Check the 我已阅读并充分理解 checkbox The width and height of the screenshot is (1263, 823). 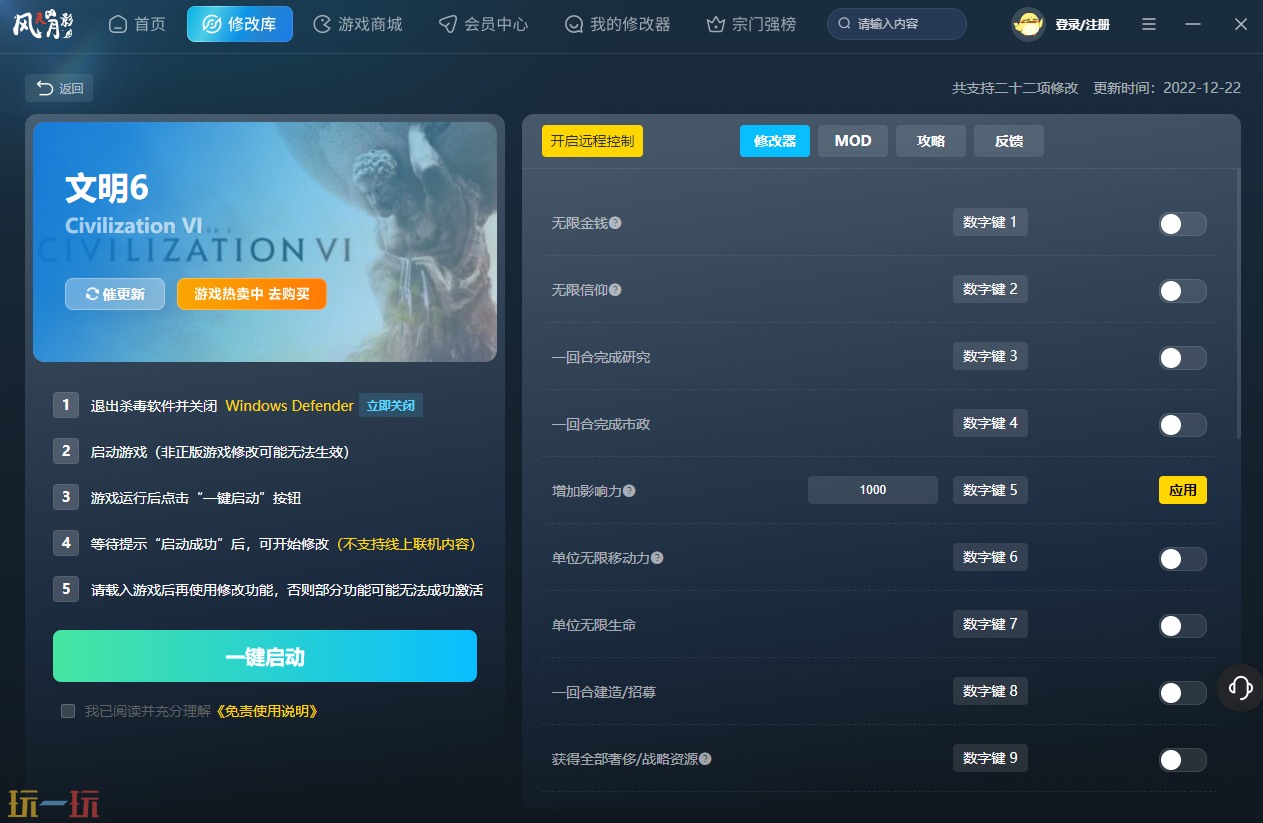tap(68, 711)
